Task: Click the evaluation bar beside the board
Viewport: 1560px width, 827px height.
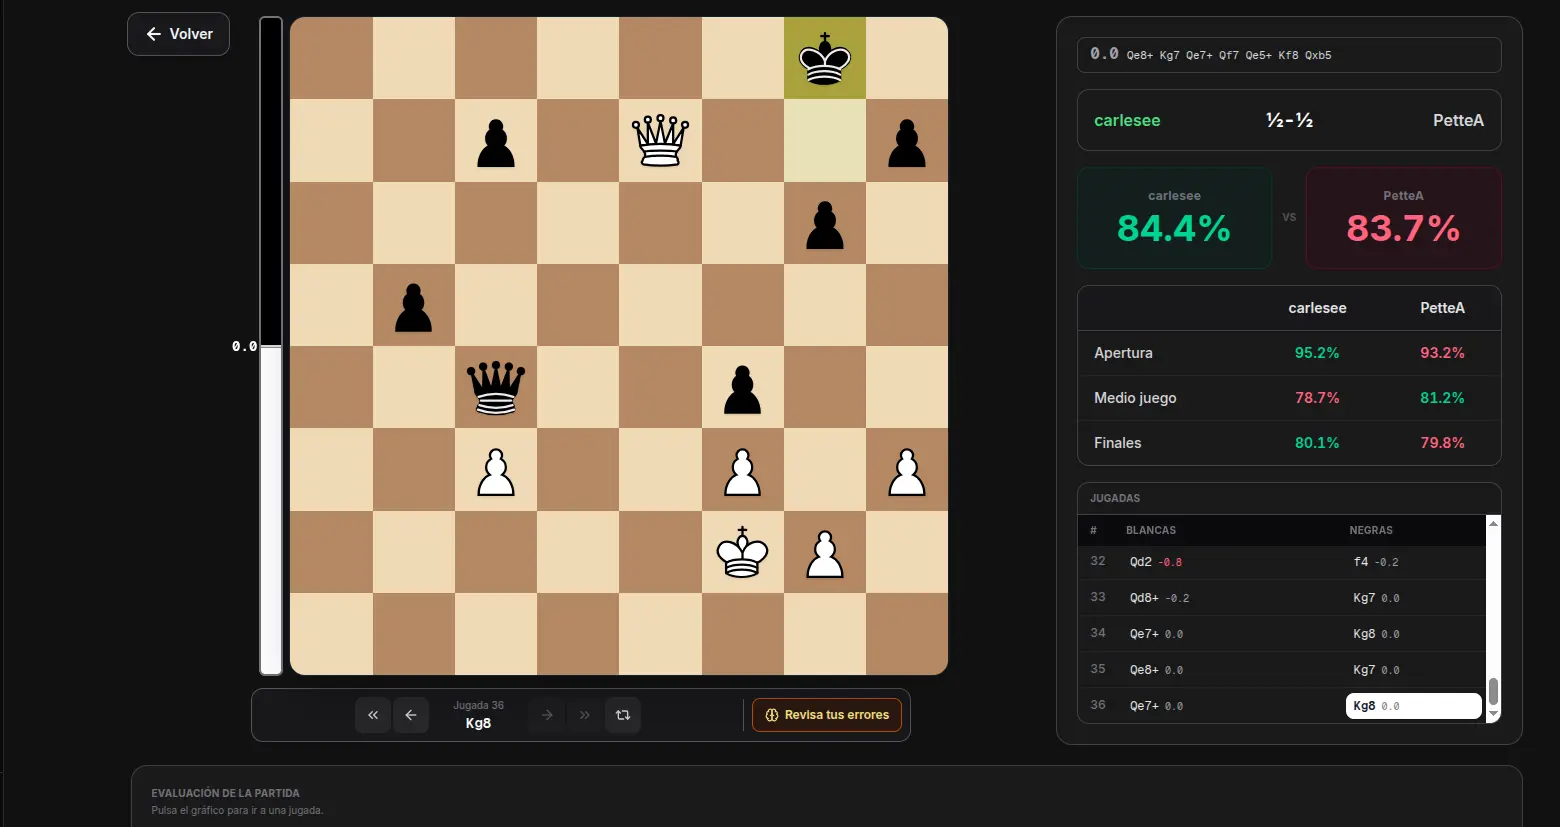Action: (271, 346)
